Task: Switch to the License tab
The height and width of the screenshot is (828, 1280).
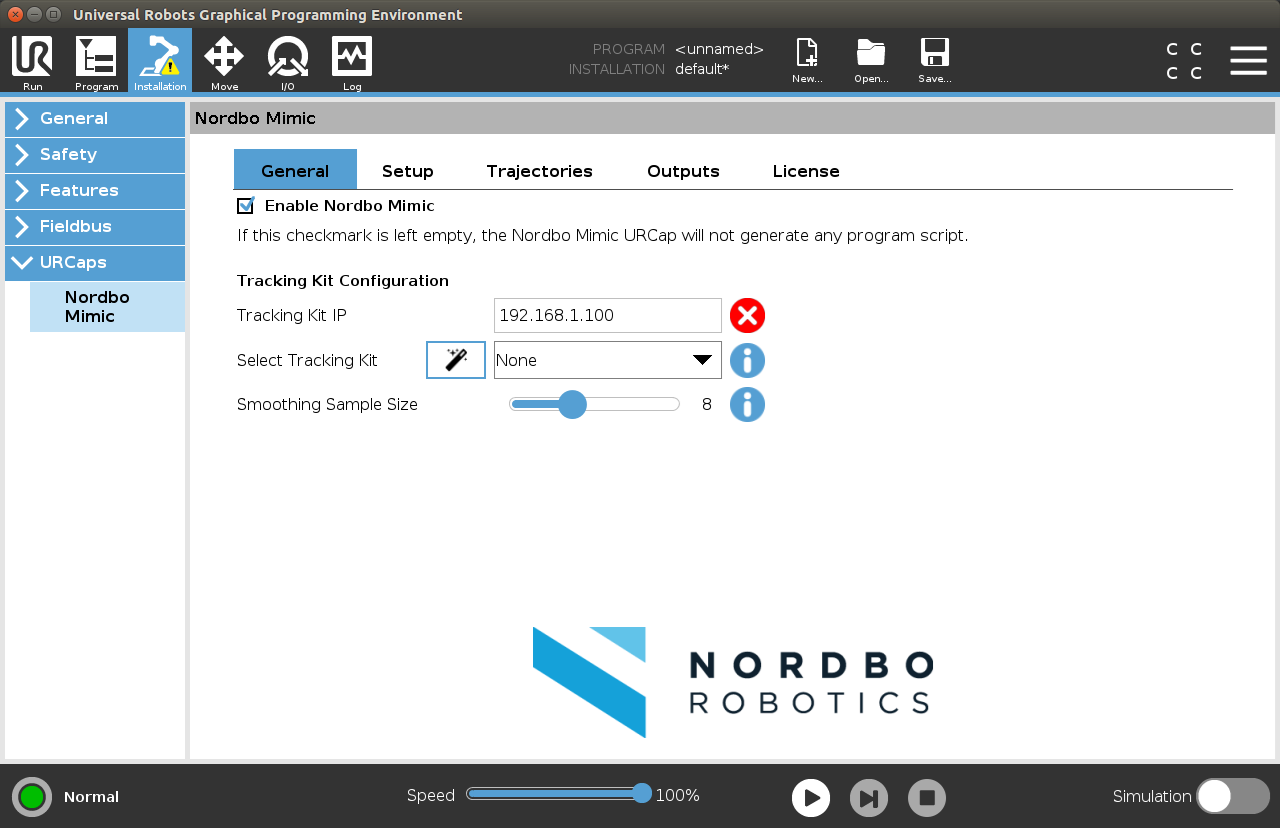Action: click(x=806, y=171)
